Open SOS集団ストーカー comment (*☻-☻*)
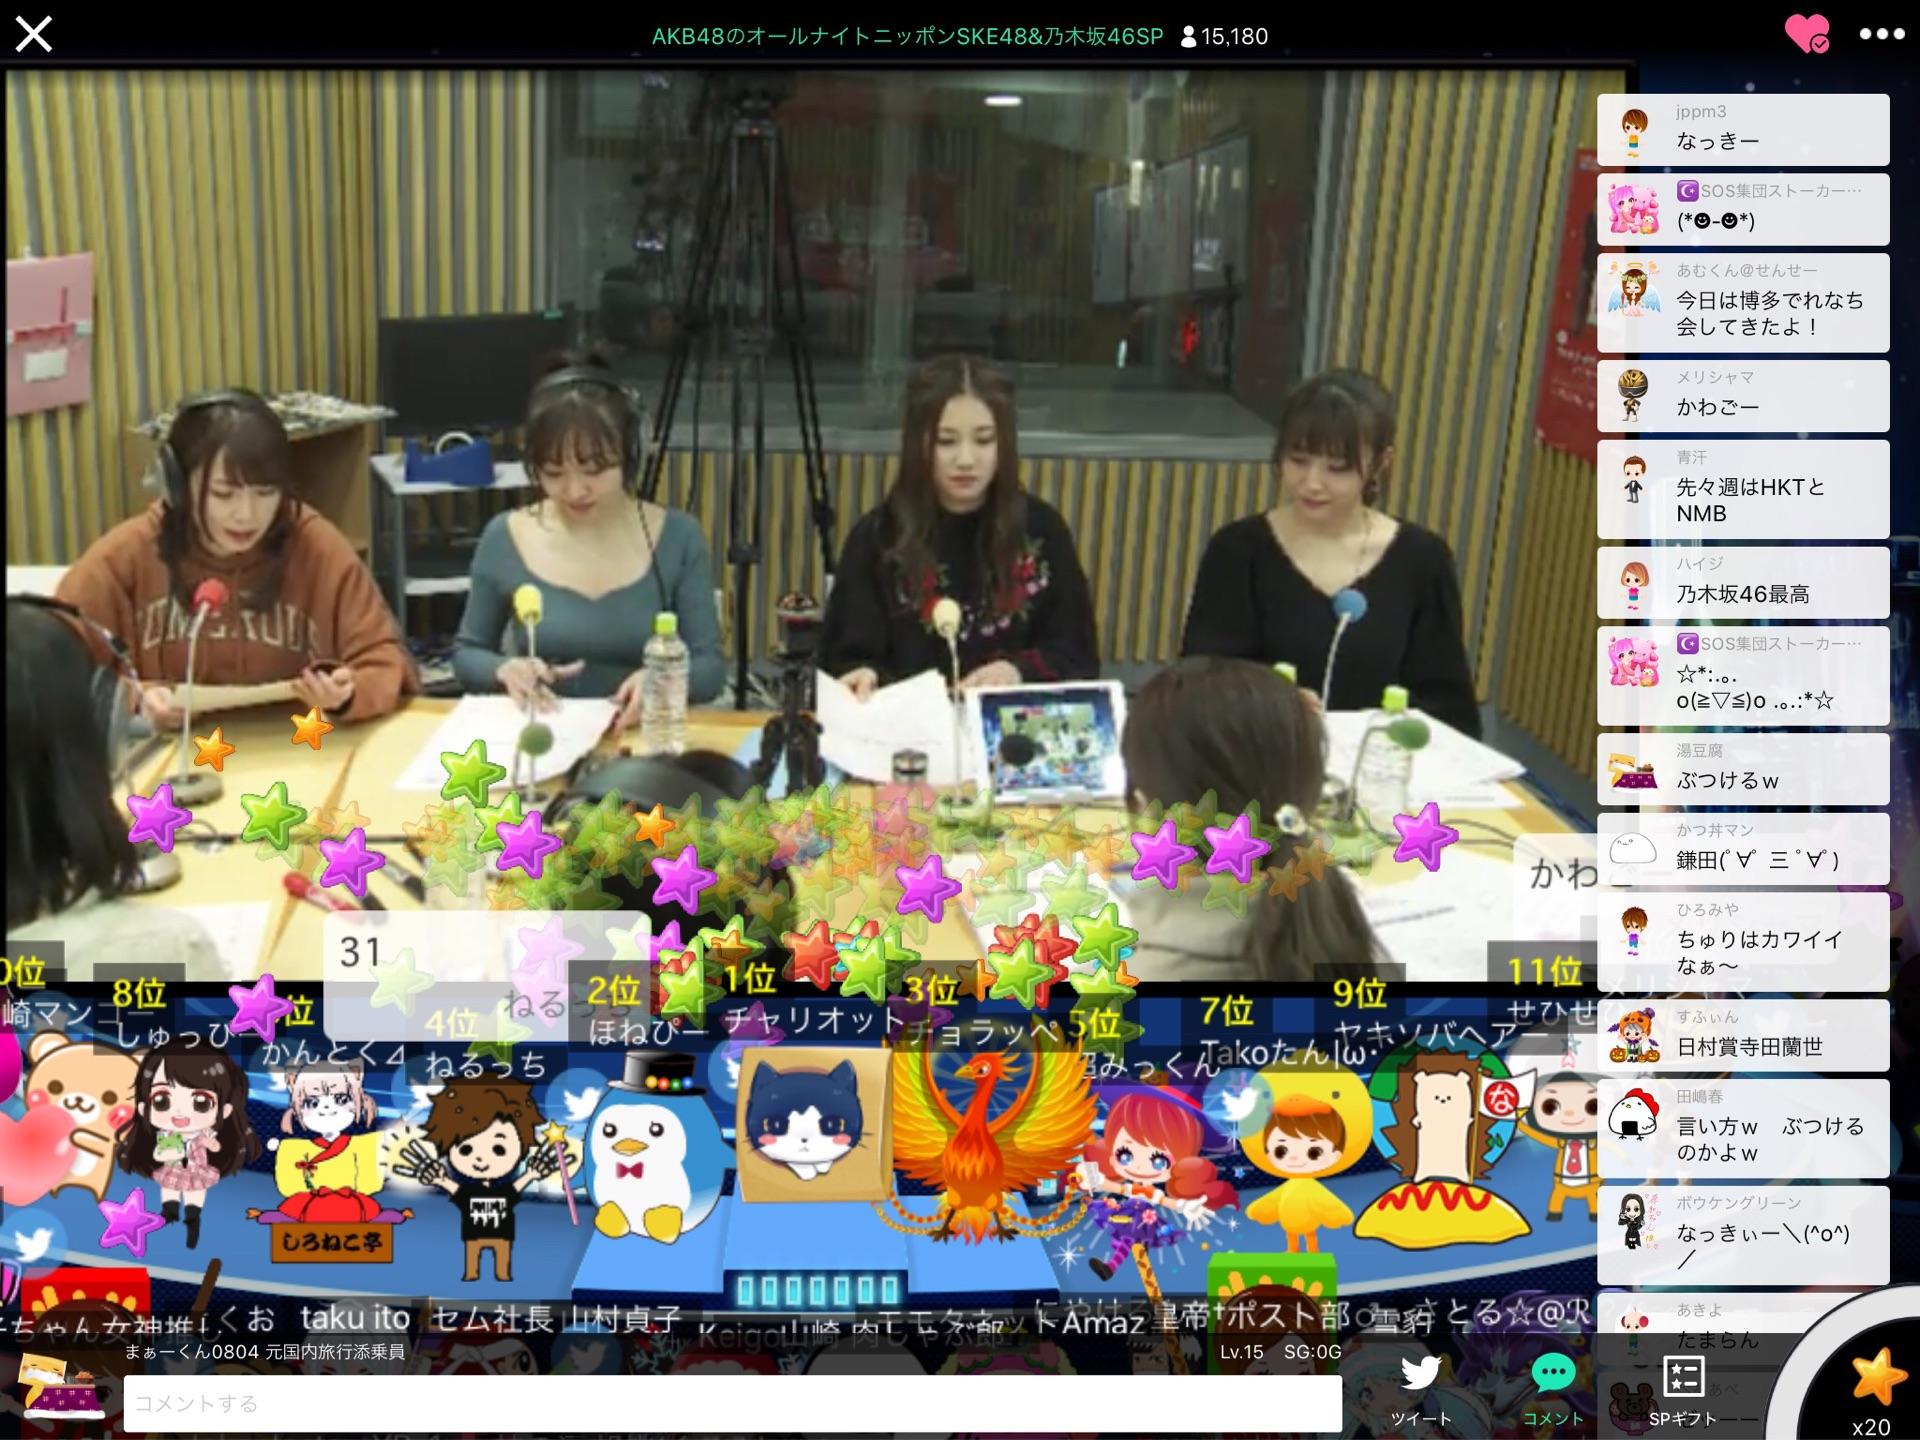This screenshot has width=1920, height=1440. point(1743,210)
